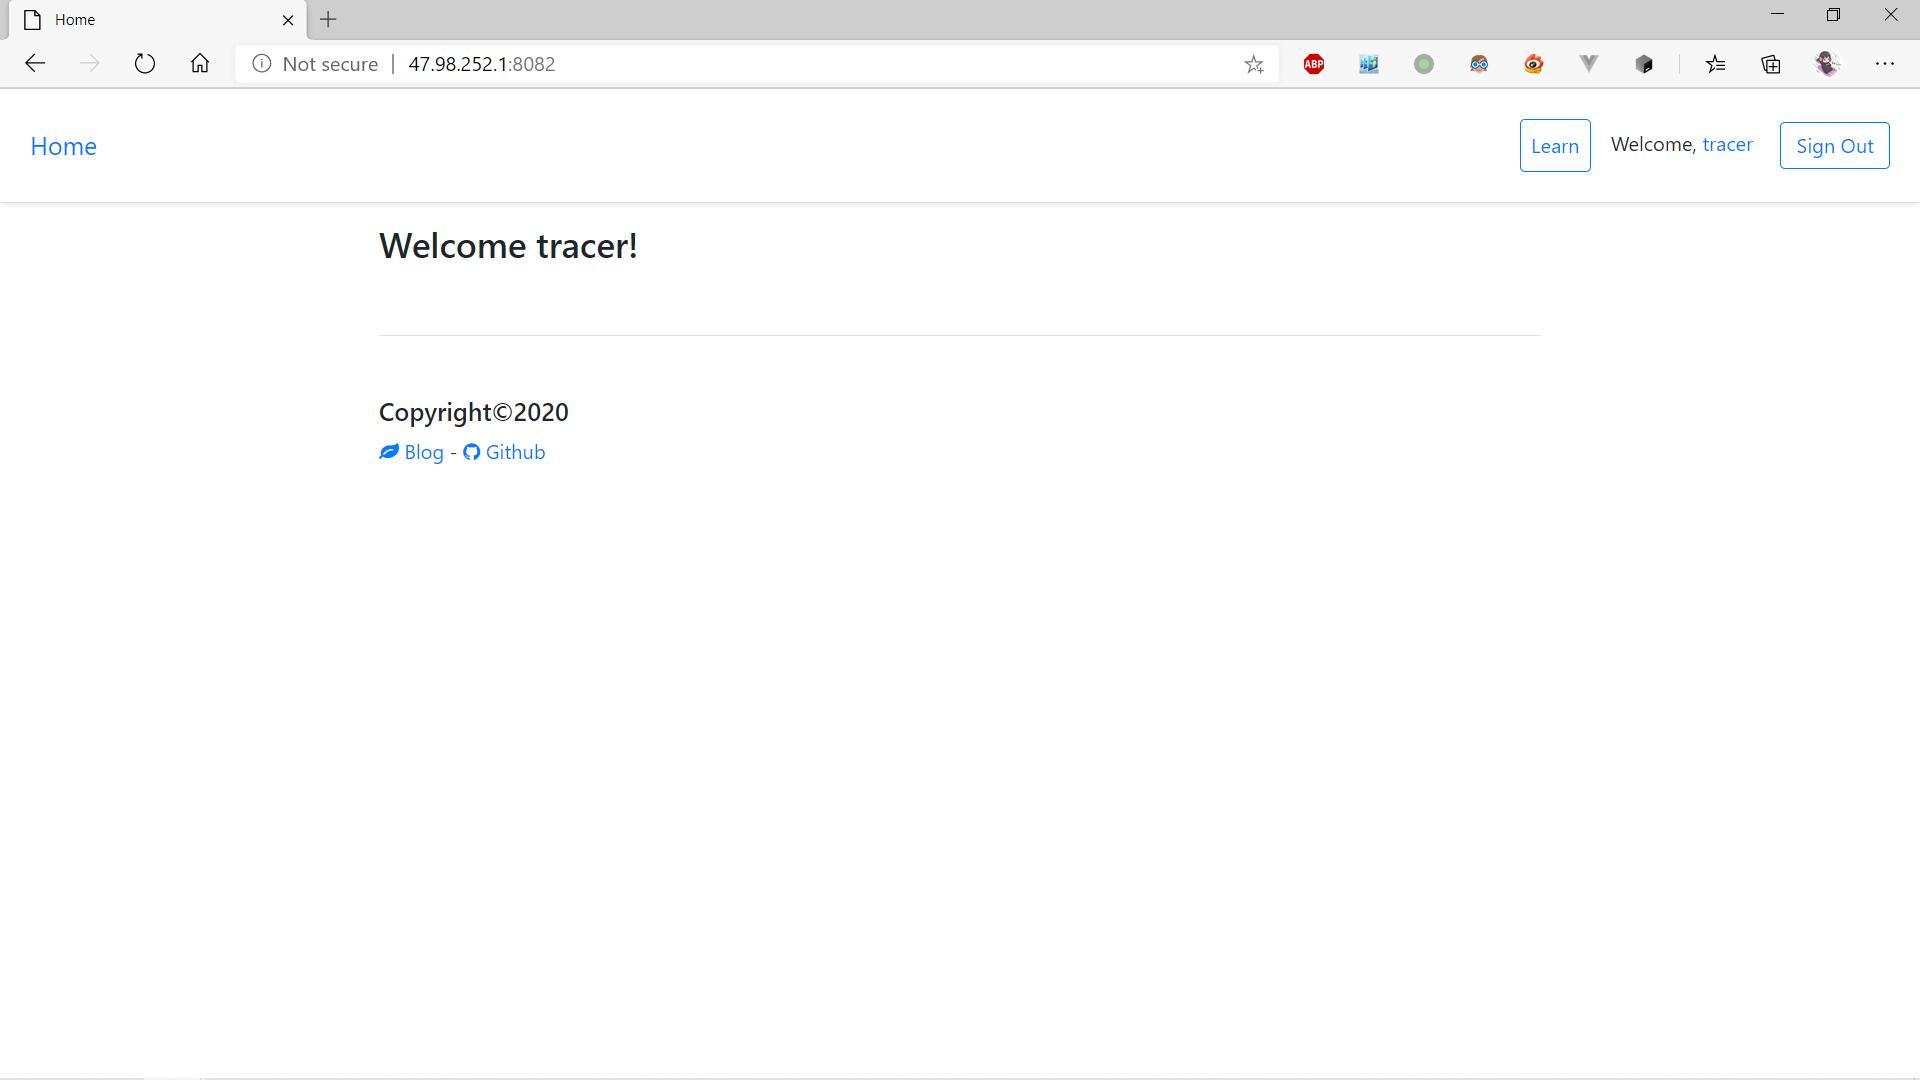Screen dimensions: 1920x1080
Task: Open the Github footer link
Action: 505,452
